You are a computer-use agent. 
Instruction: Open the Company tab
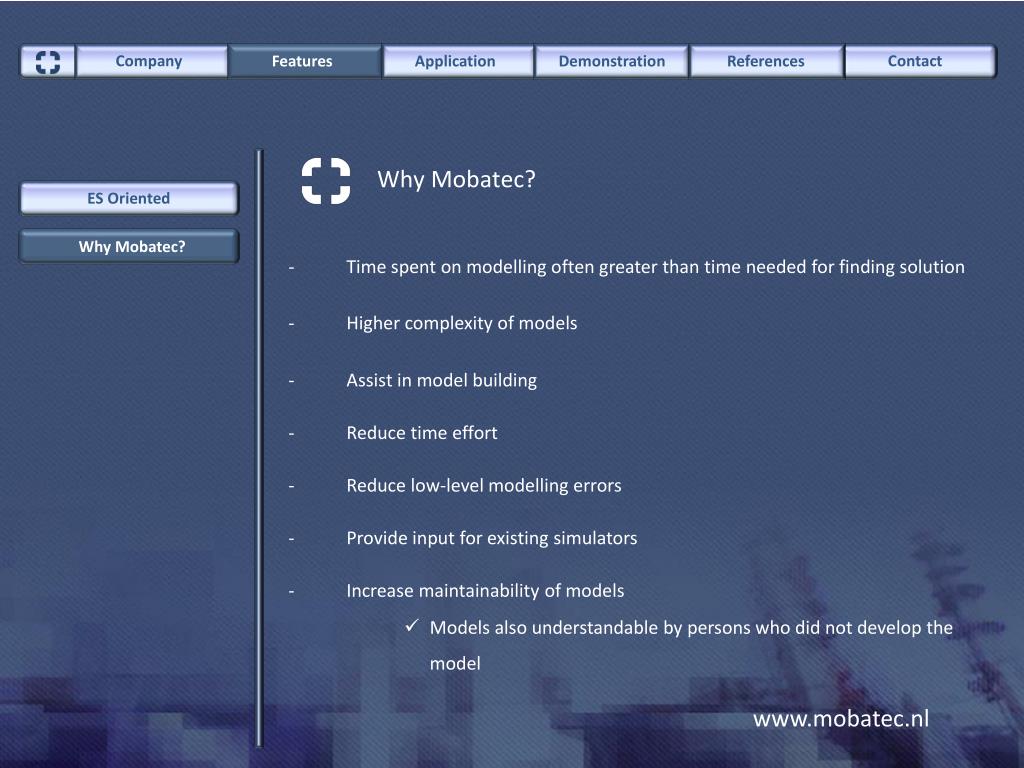point(151,61)
